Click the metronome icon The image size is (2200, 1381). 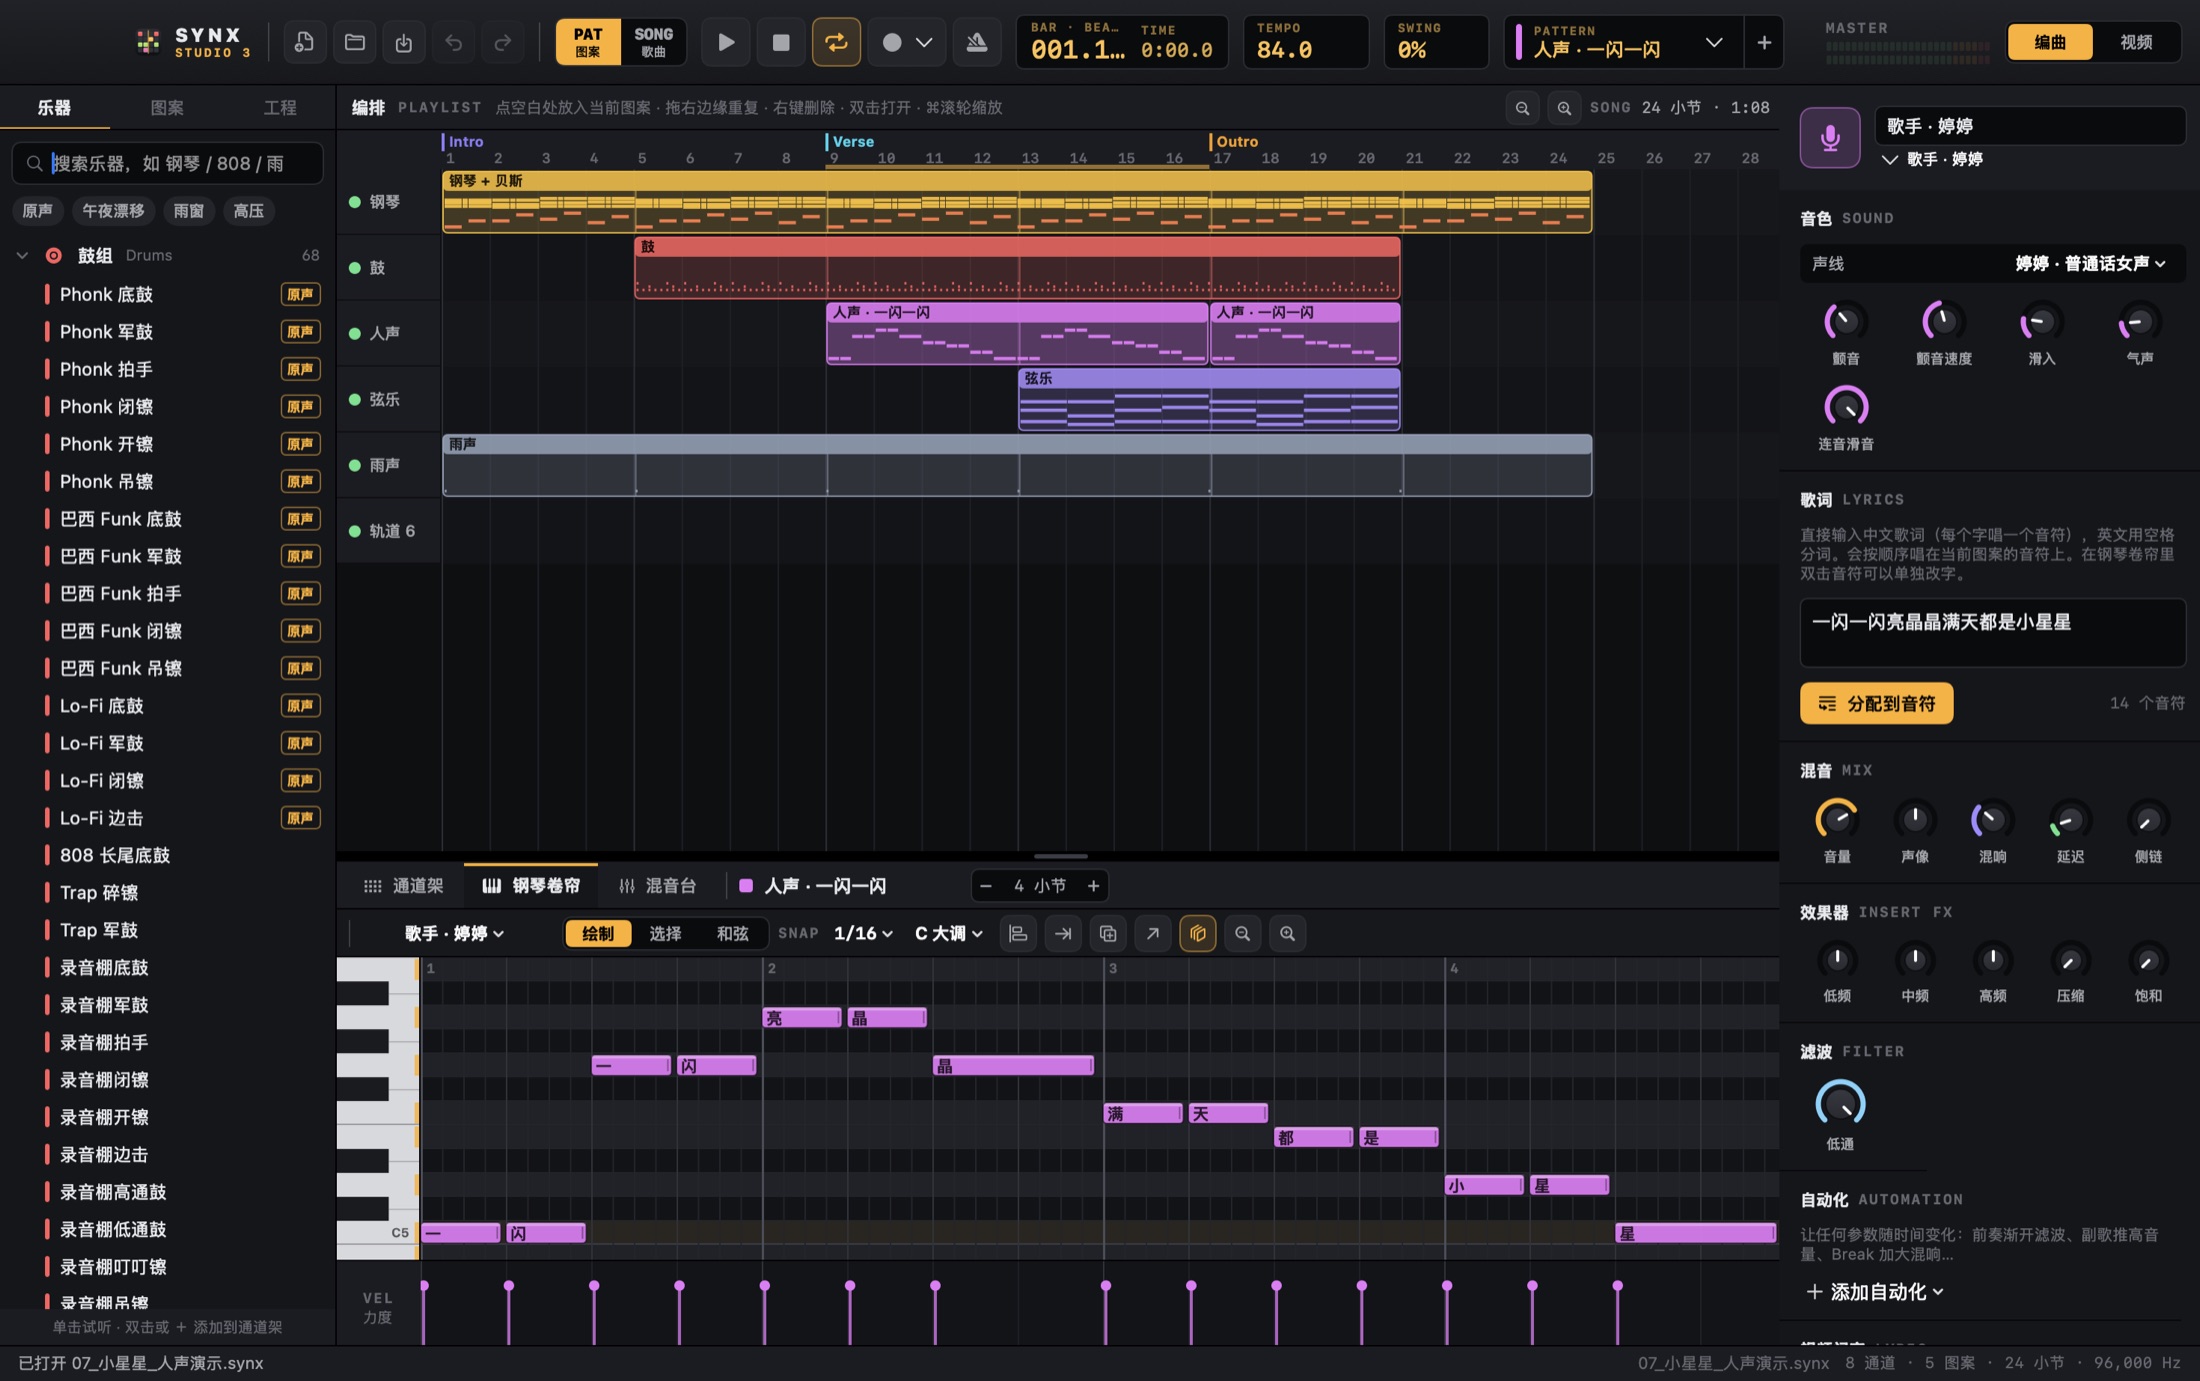click(x=977, y=42)
